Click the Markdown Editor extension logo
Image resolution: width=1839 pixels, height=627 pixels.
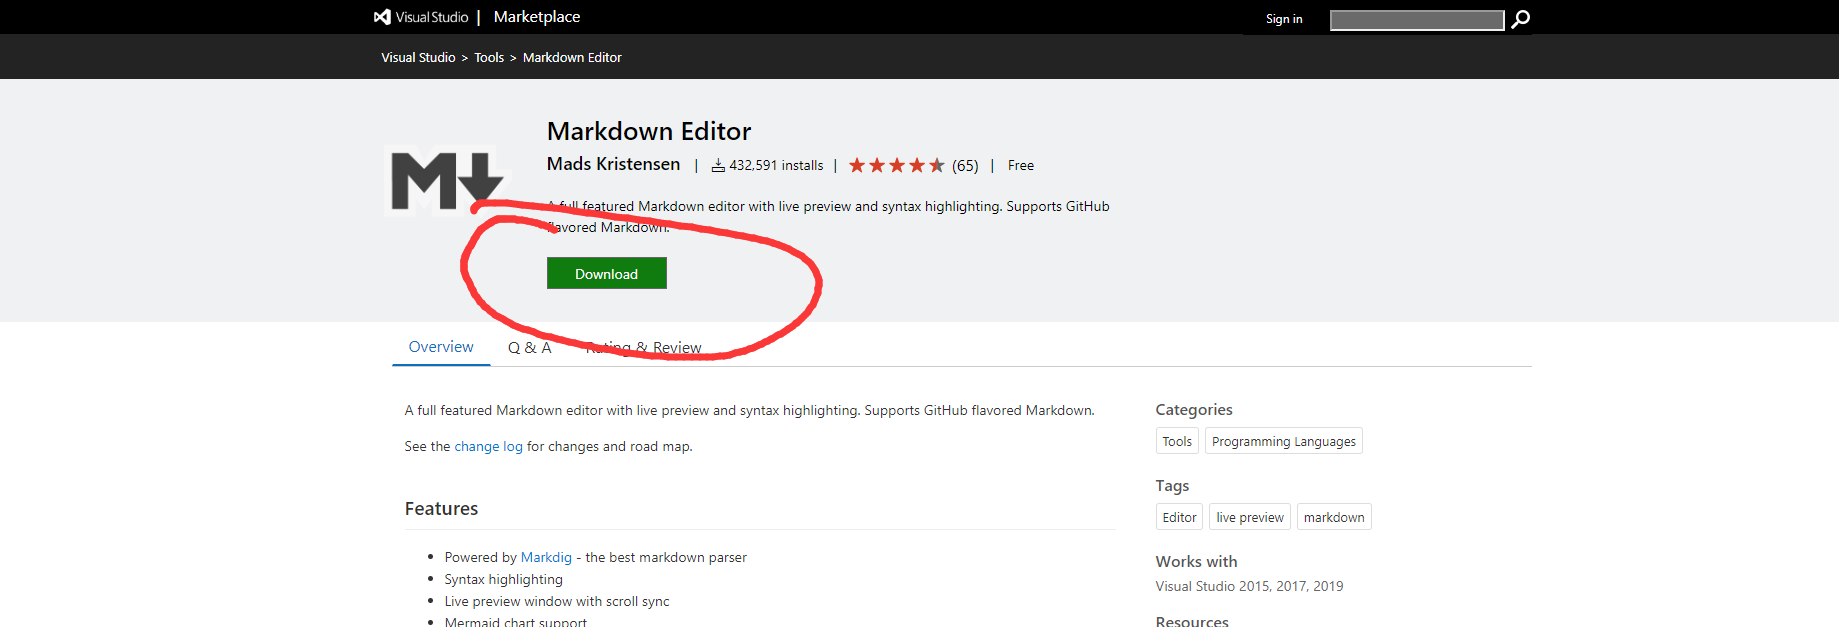tap(446, 181)
